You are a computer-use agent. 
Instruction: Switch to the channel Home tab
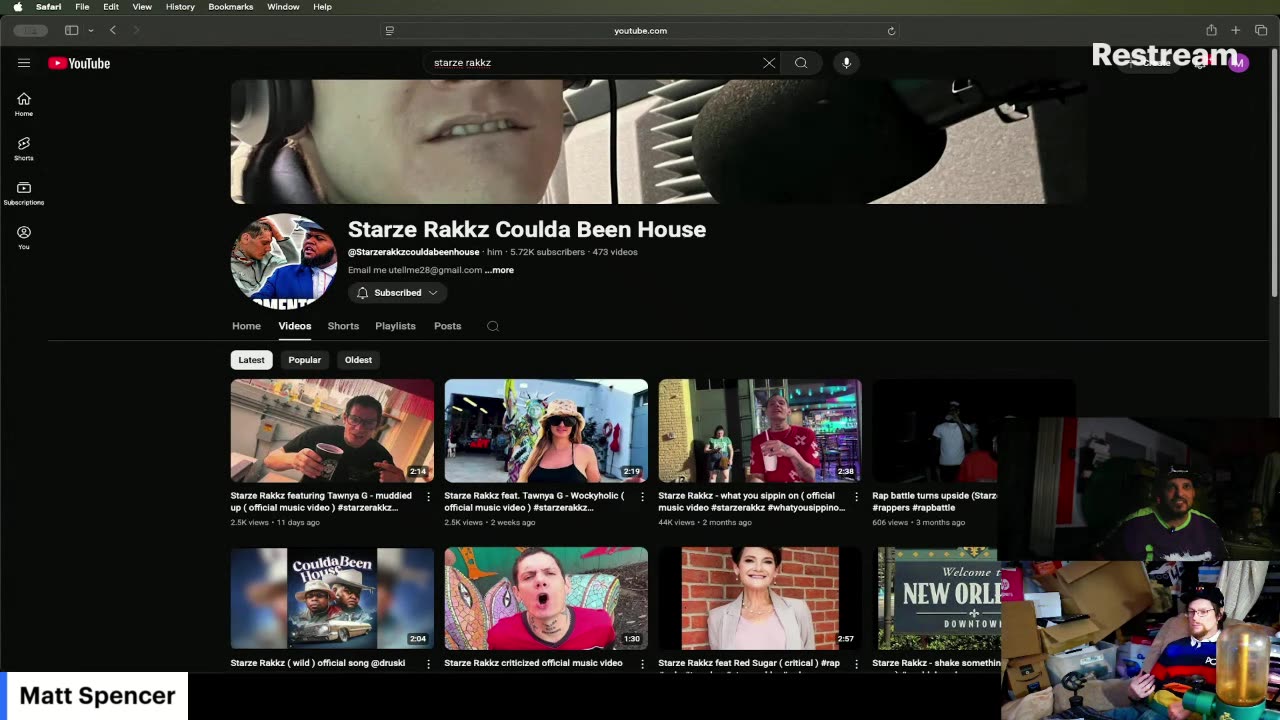click(246, 326)
